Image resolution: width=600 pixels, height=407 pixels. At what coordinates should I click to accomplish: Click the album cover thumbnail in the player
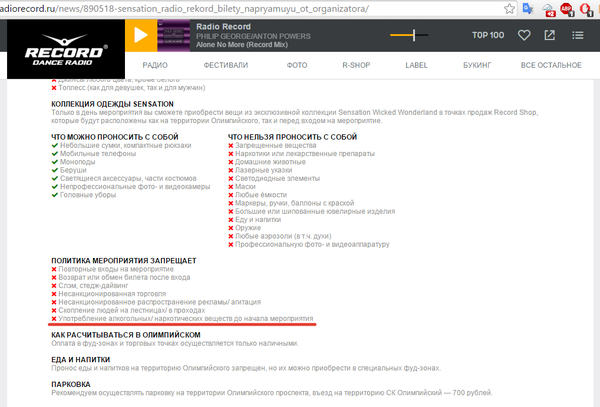[173, 36]
